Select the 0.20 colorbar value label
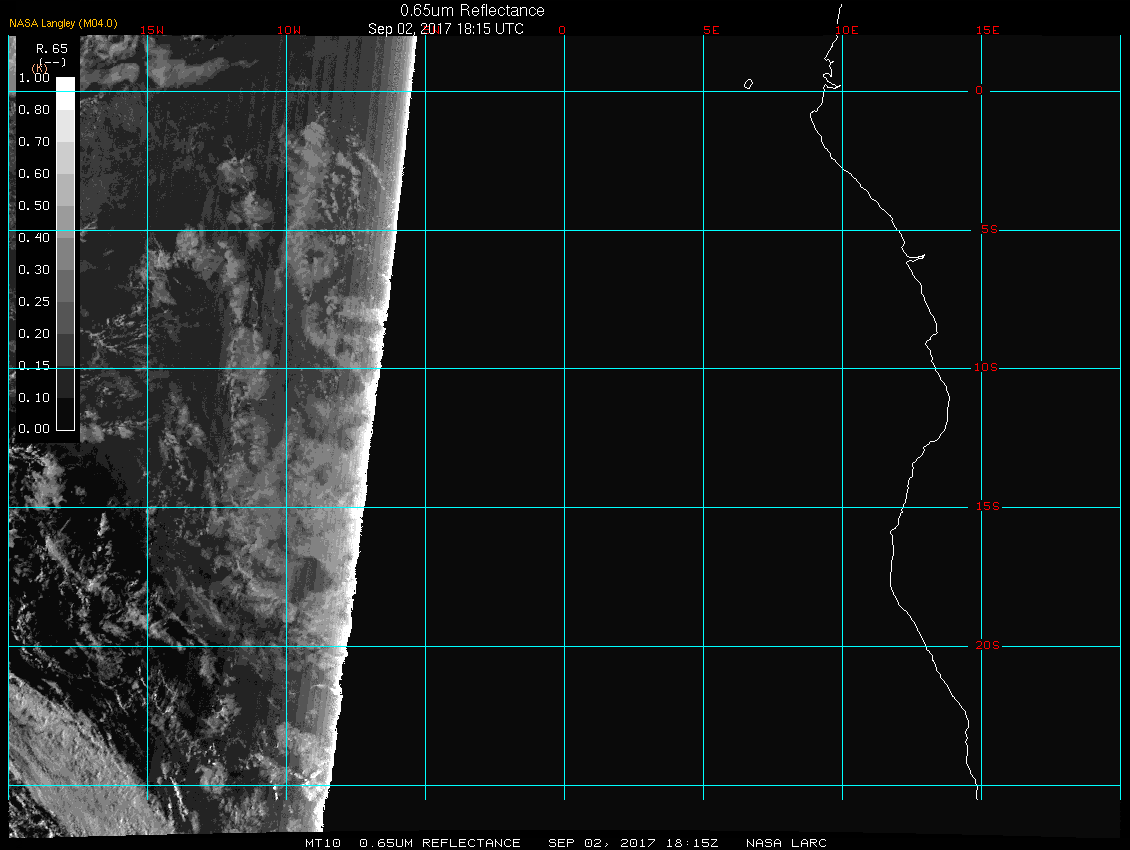The image size is (1130, 850). 34,333
